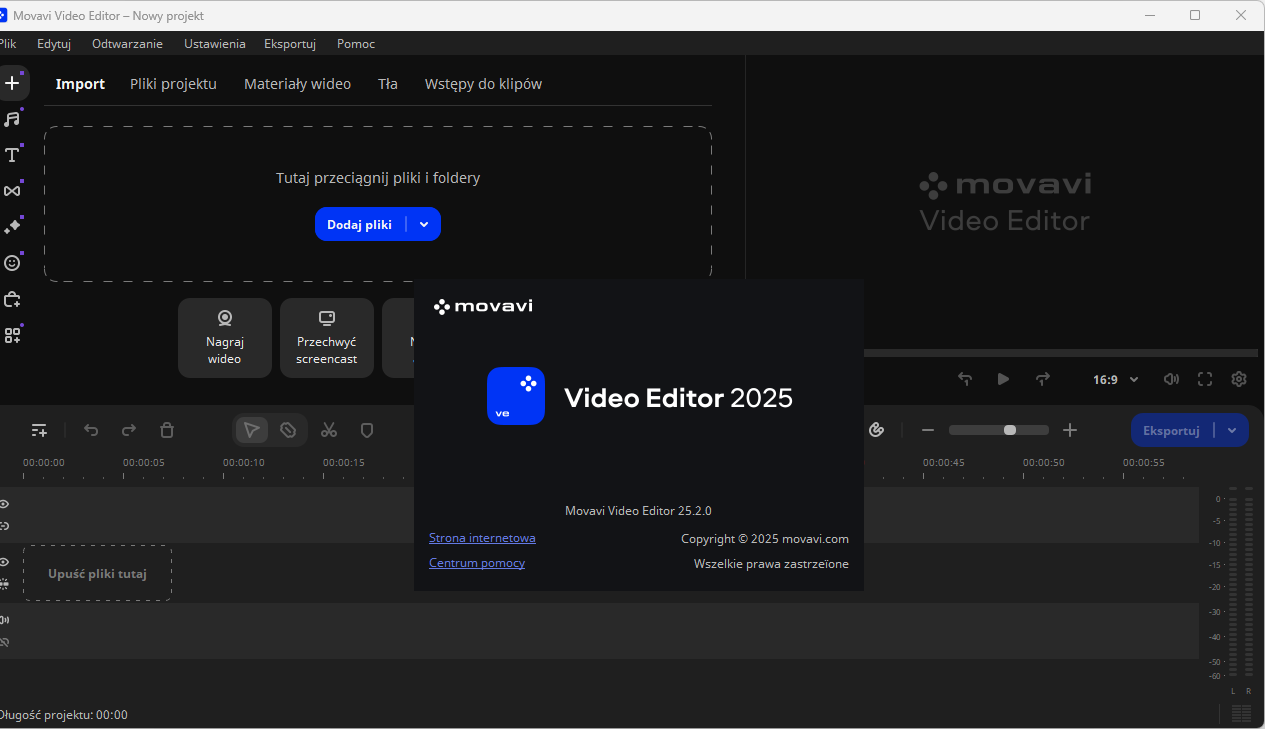
Task: Open the Eksportuj menu in menu bar
Action: point(290,43)
